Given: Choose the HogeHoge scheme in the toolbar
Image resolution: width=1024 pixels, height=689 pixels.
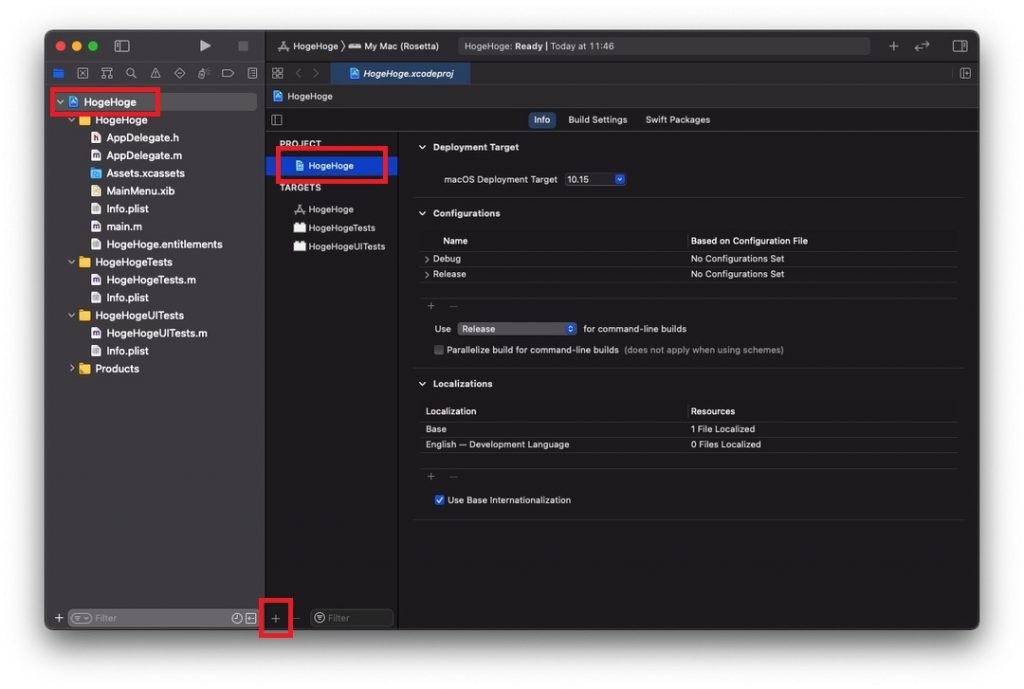Looking at the screenshot, I should click(308, 46).
